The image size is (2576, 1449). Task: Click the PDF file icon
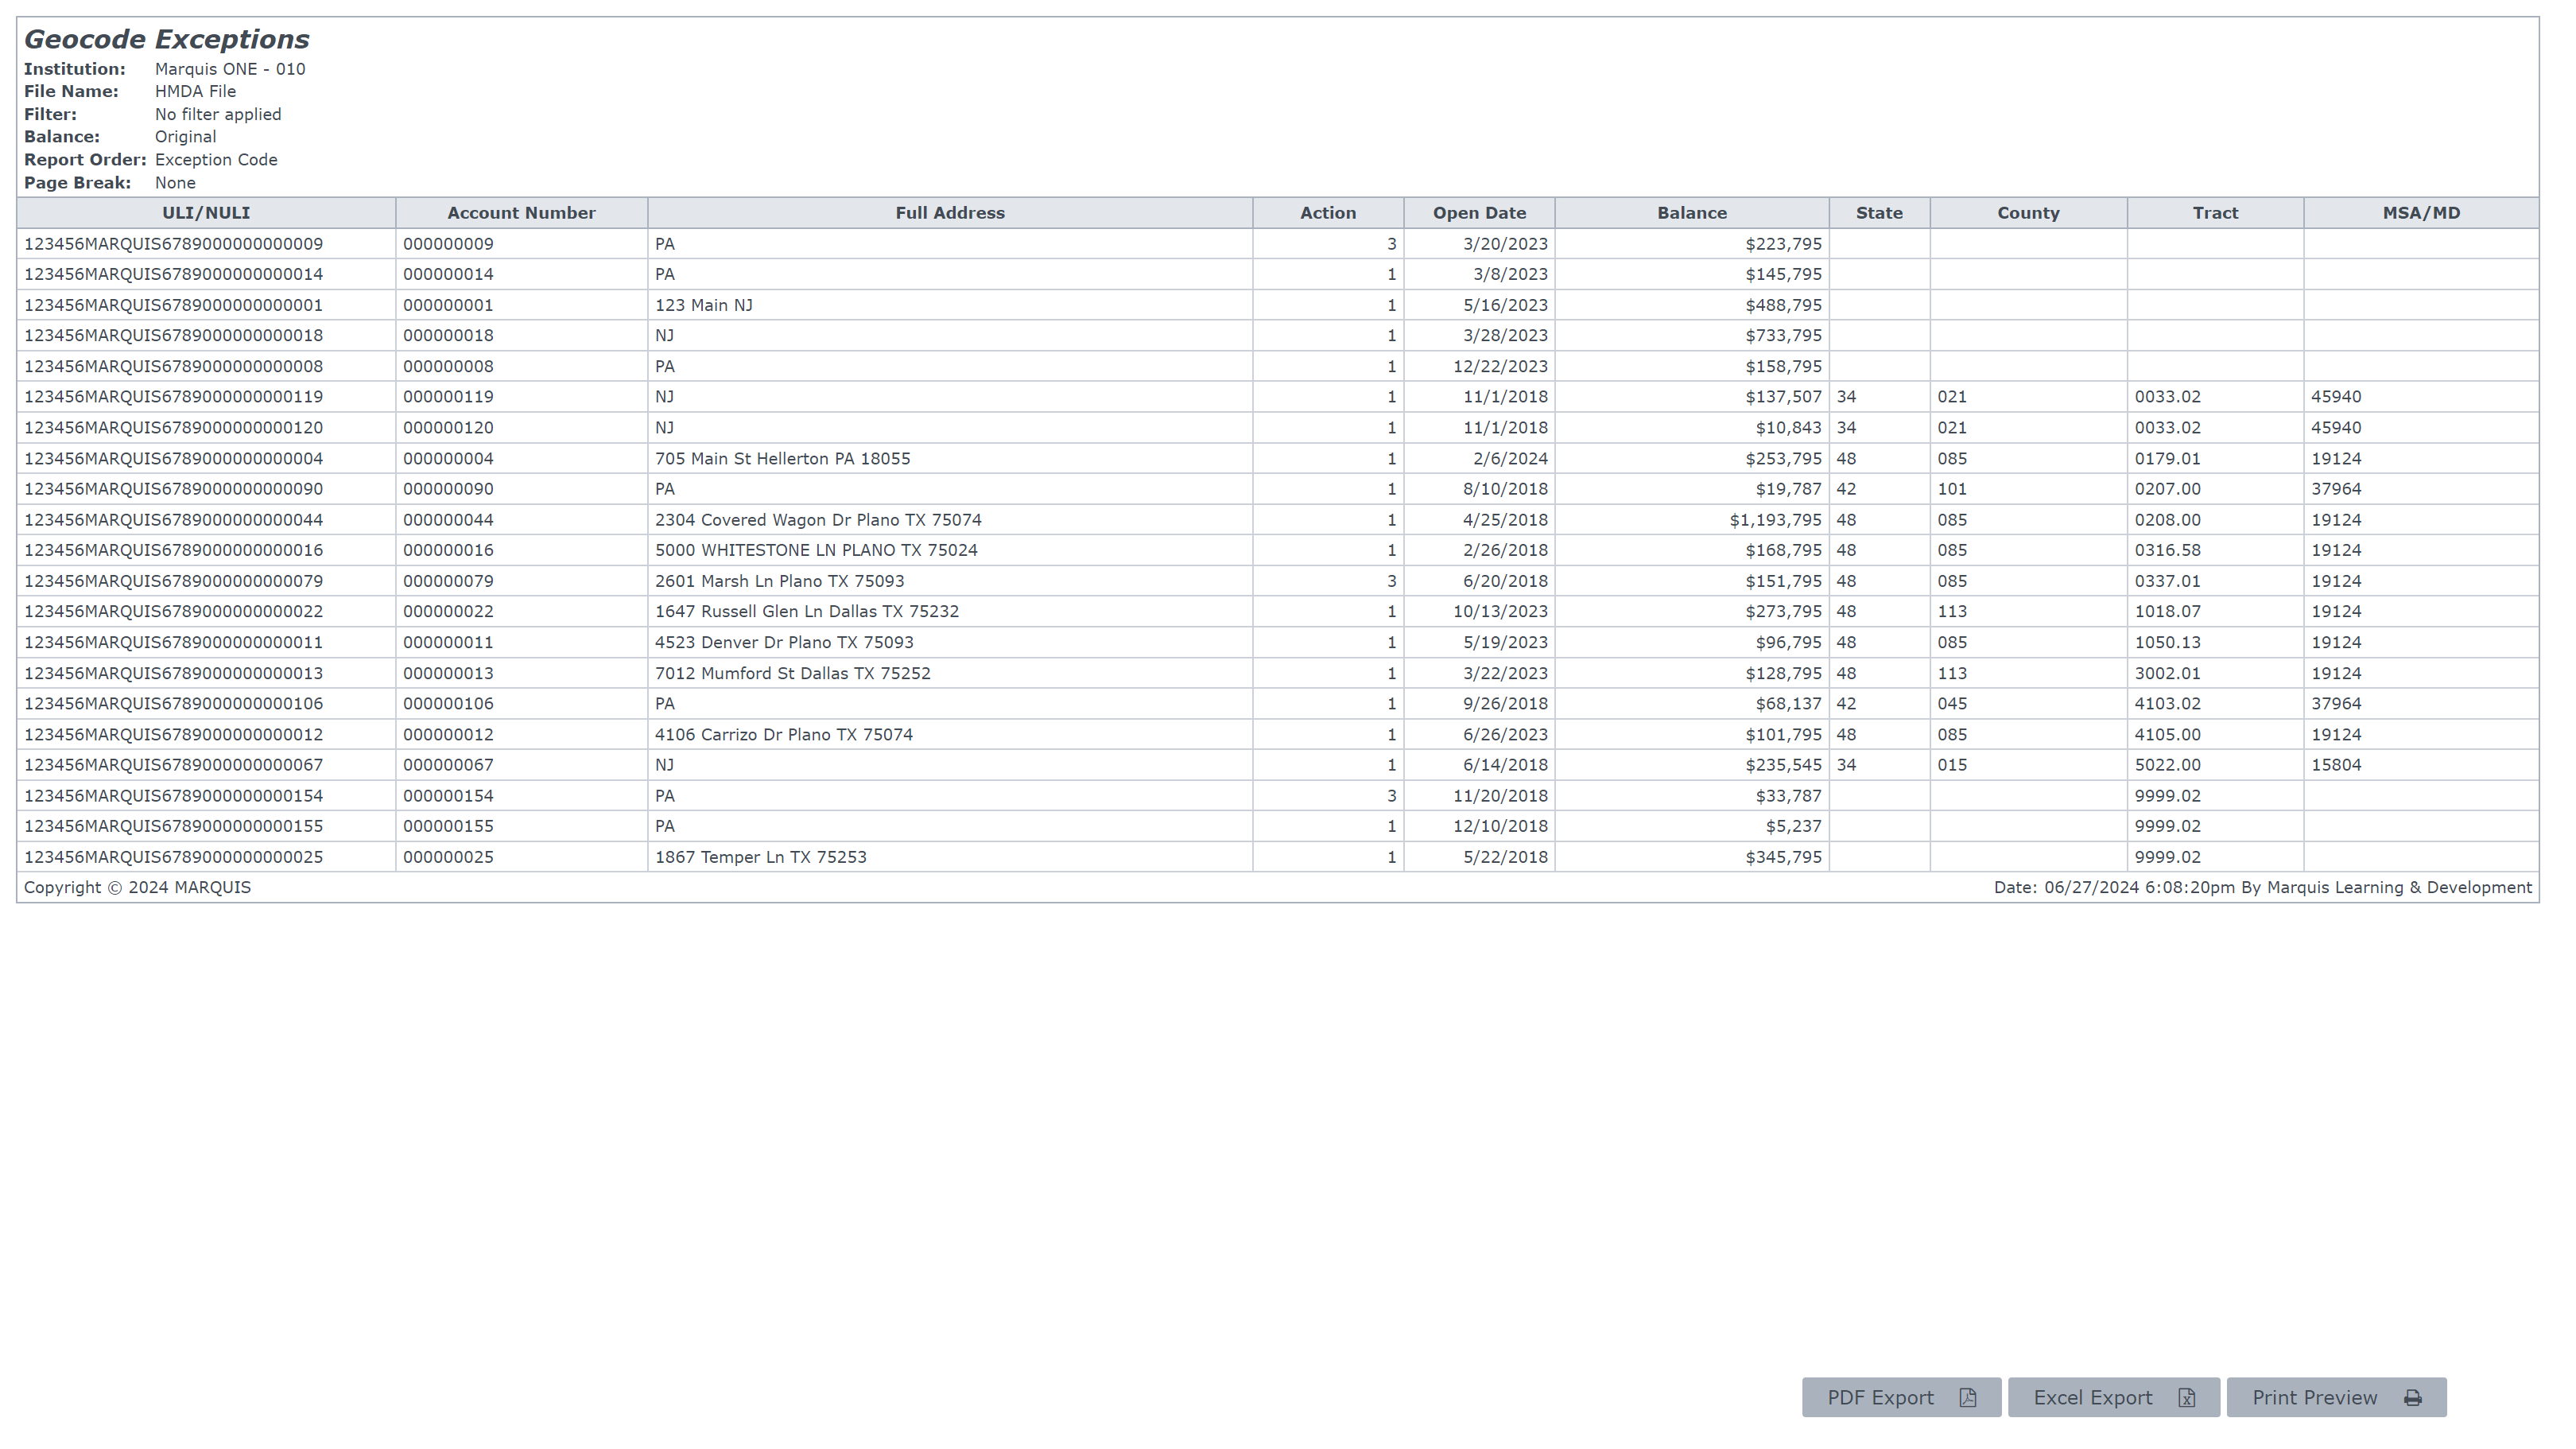click(x=1967, y=1397)
